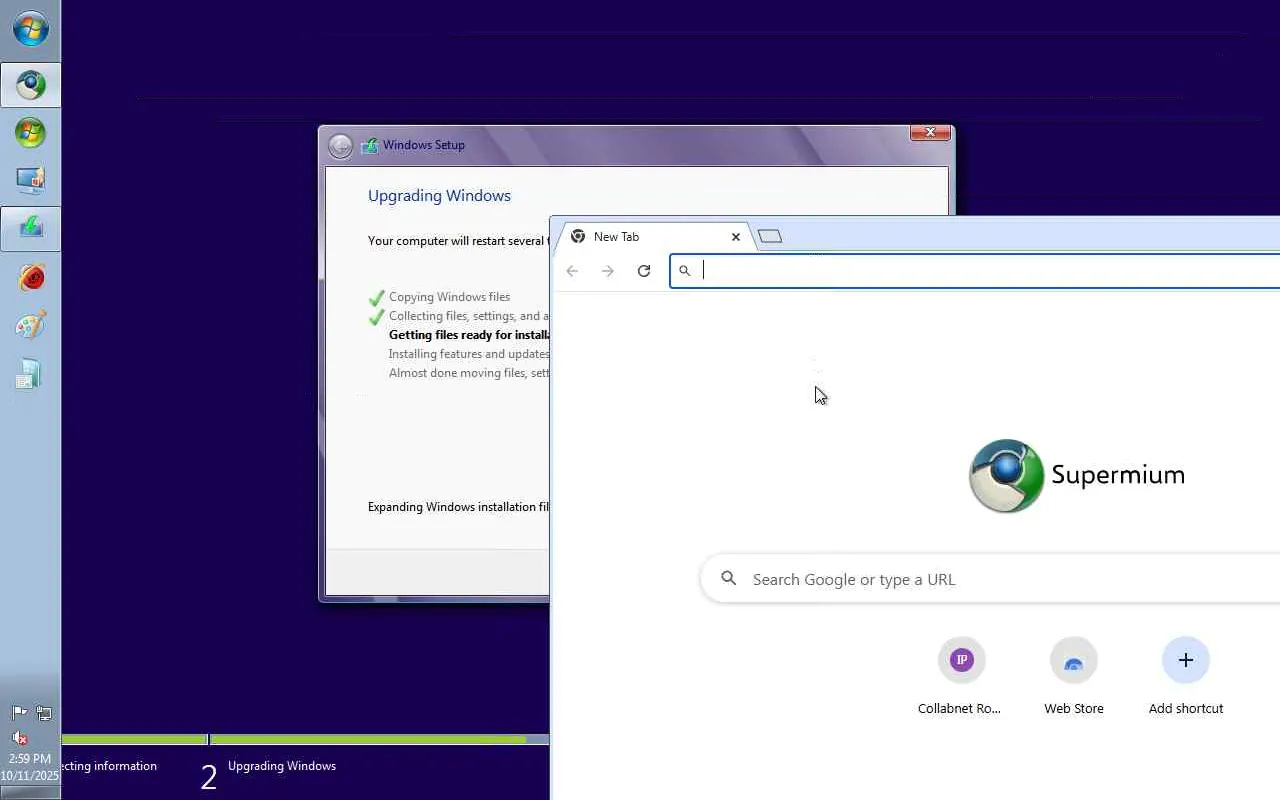Viewport: 1280px width, 800px height.
Task: Open the document files taskbar icon
Action: (30, 373)
